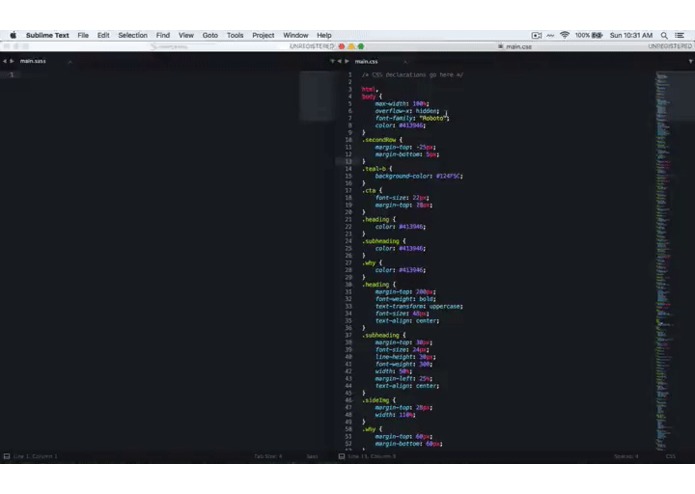Viewport: 695px width, 494px height.
Task: Open the Project menu
Action: click(x=263, y=35)
